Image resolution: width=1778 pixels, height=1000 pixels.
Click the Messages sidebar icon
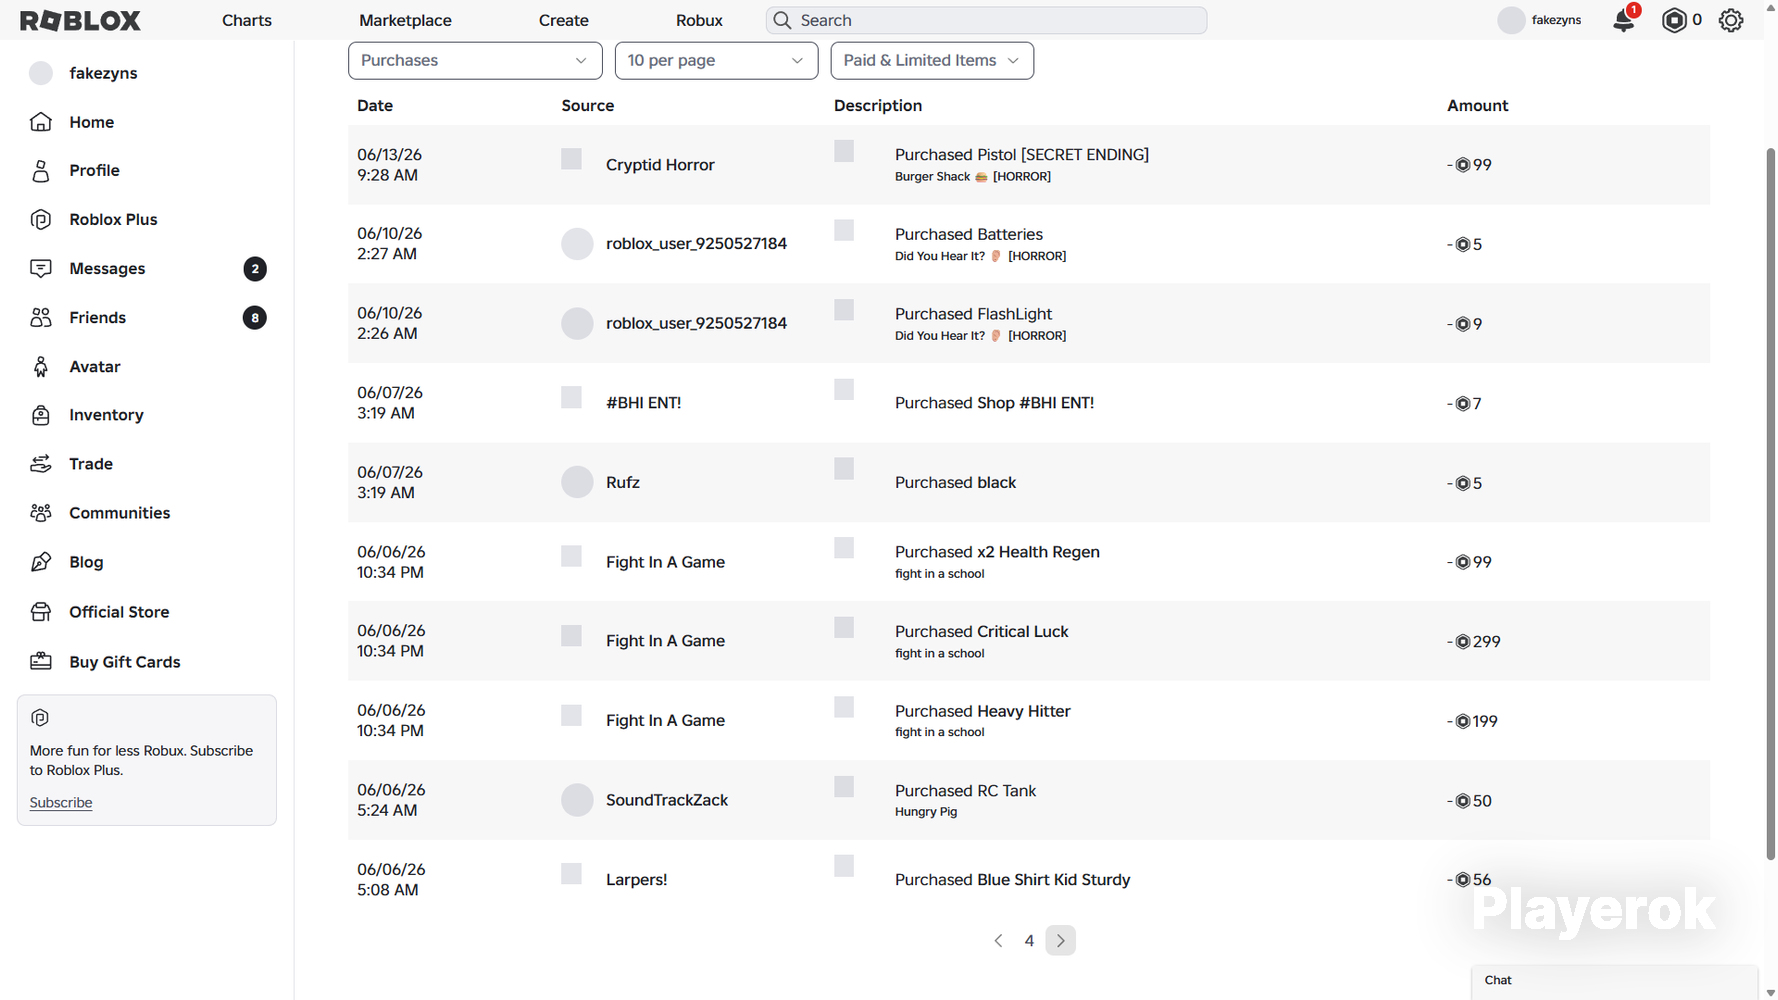pyautogui.click(x=41, y=269)
